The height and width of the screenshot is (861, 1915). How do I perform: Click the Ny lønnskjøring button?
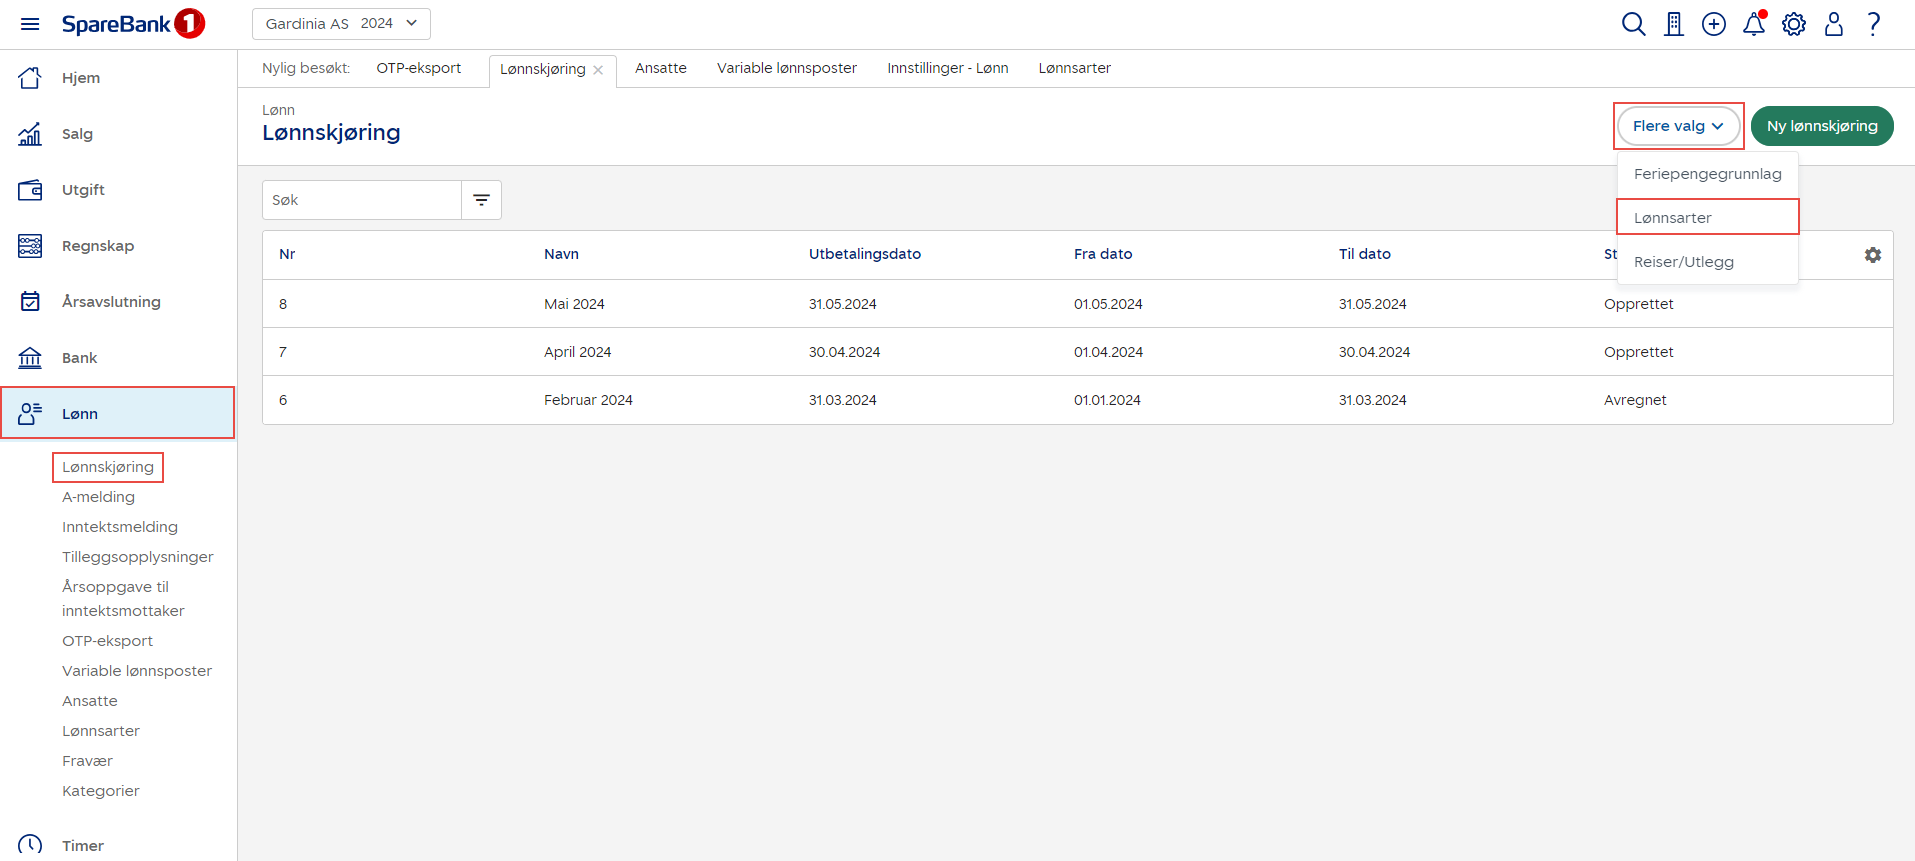[x=1821, y=126]
